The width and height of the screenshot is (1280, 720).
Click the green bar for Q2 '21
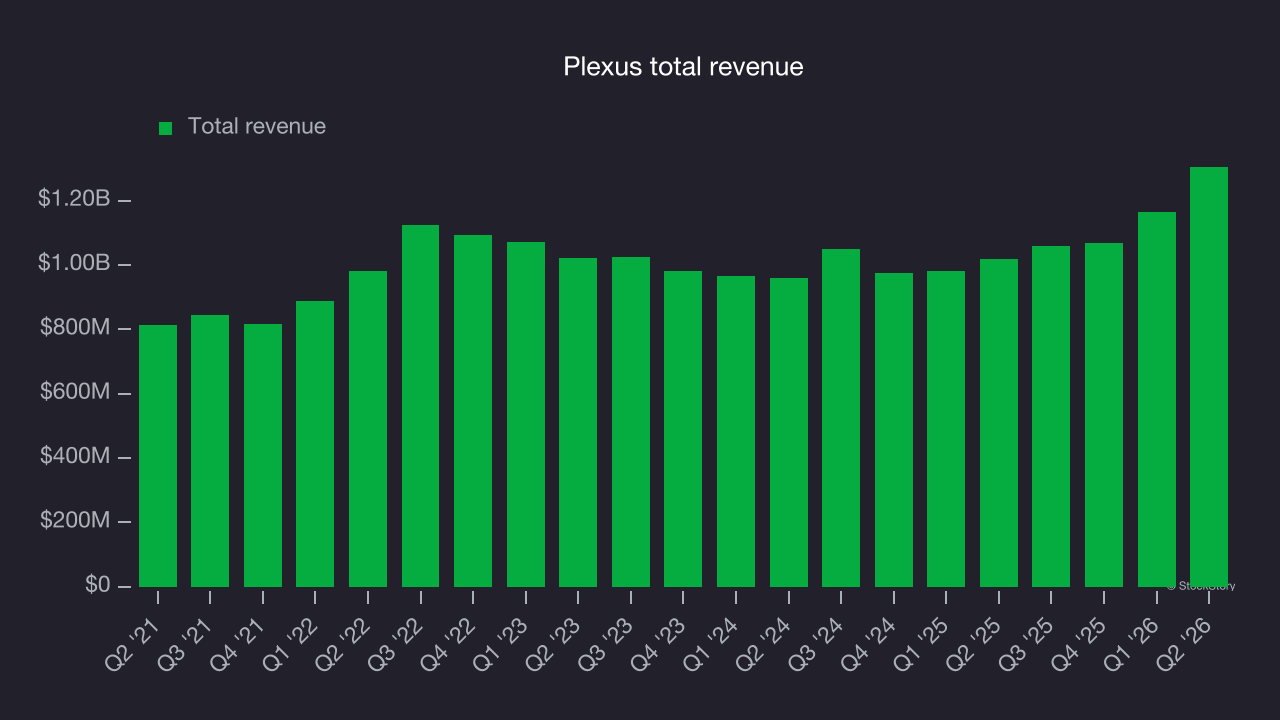[x=158, y=456]
